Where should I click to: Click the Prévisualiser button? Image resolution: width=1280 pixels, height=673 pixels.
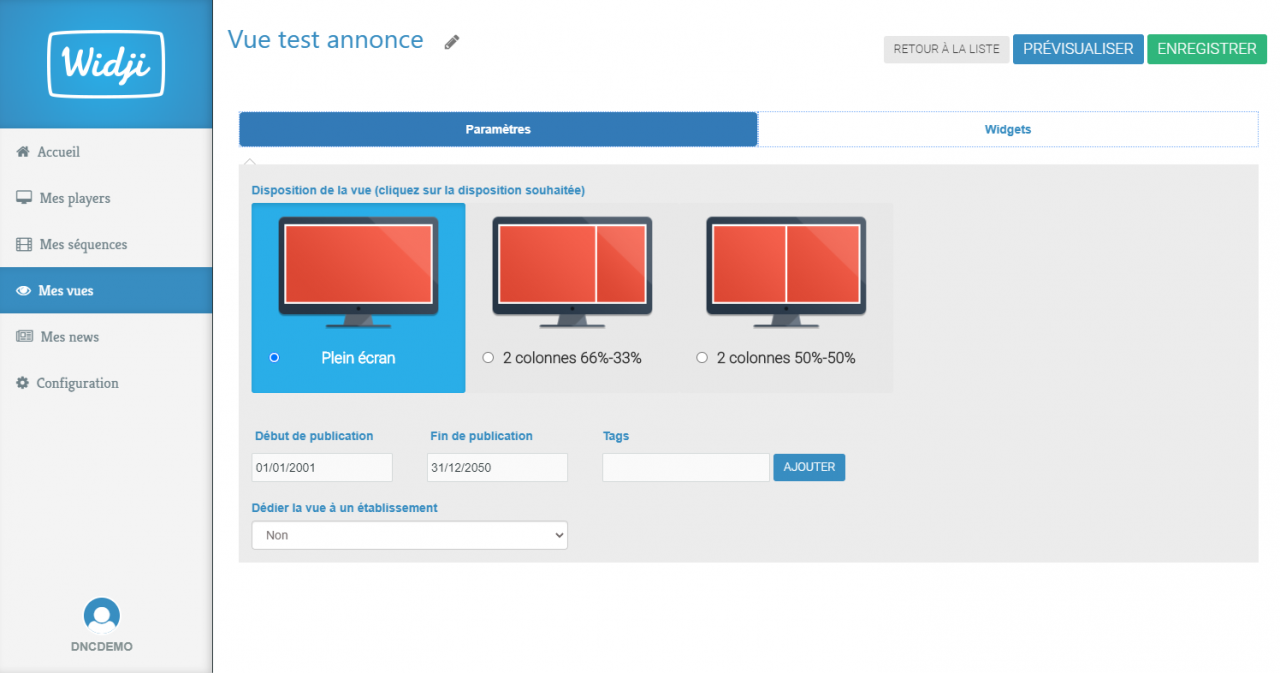point(1078,49)
